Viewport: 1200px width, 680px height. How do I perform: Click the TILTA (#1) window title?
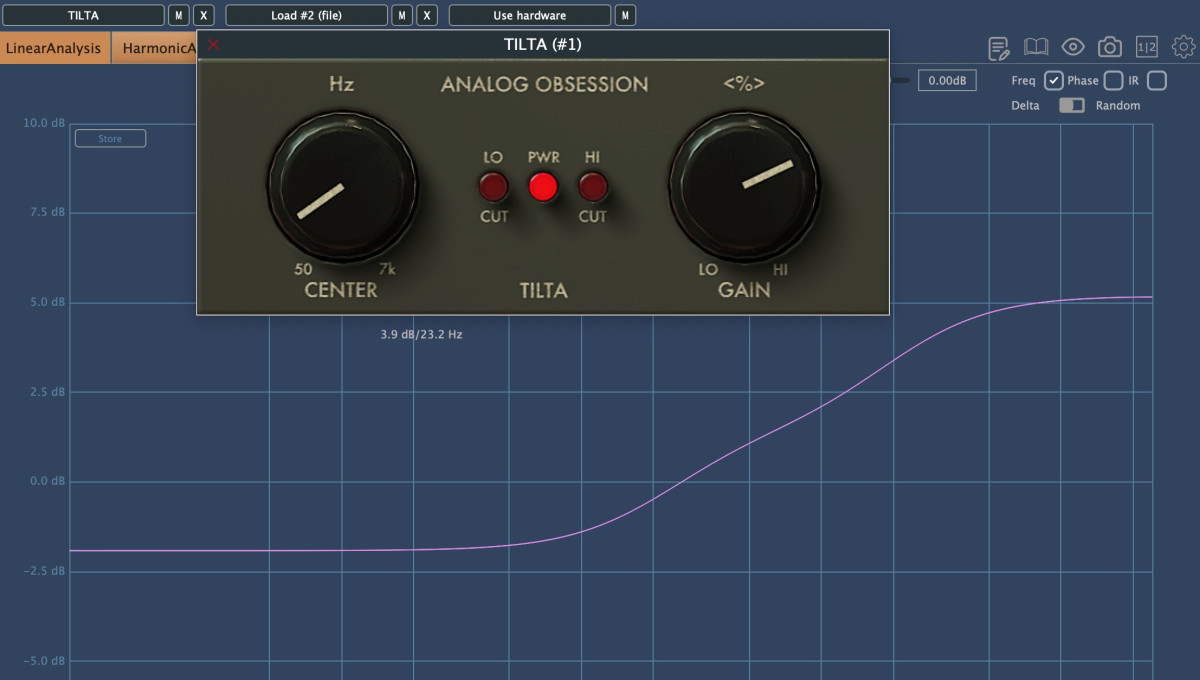point(543,44)
